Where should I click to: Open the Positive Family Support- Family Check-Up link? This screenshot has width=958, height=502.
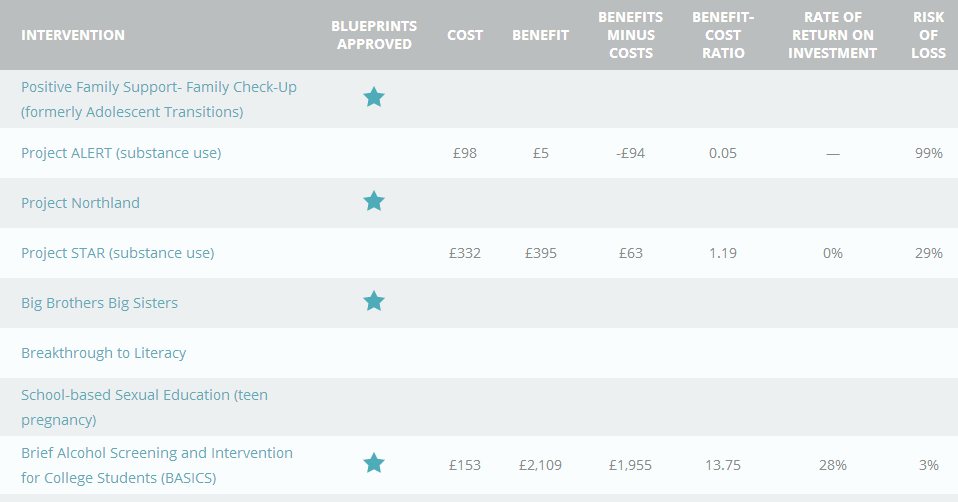[159, 99]
